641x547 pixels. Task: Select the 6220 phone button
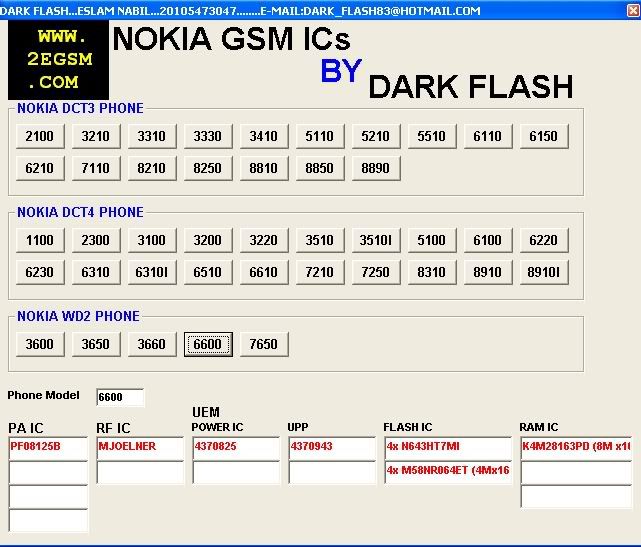point(544,240)
